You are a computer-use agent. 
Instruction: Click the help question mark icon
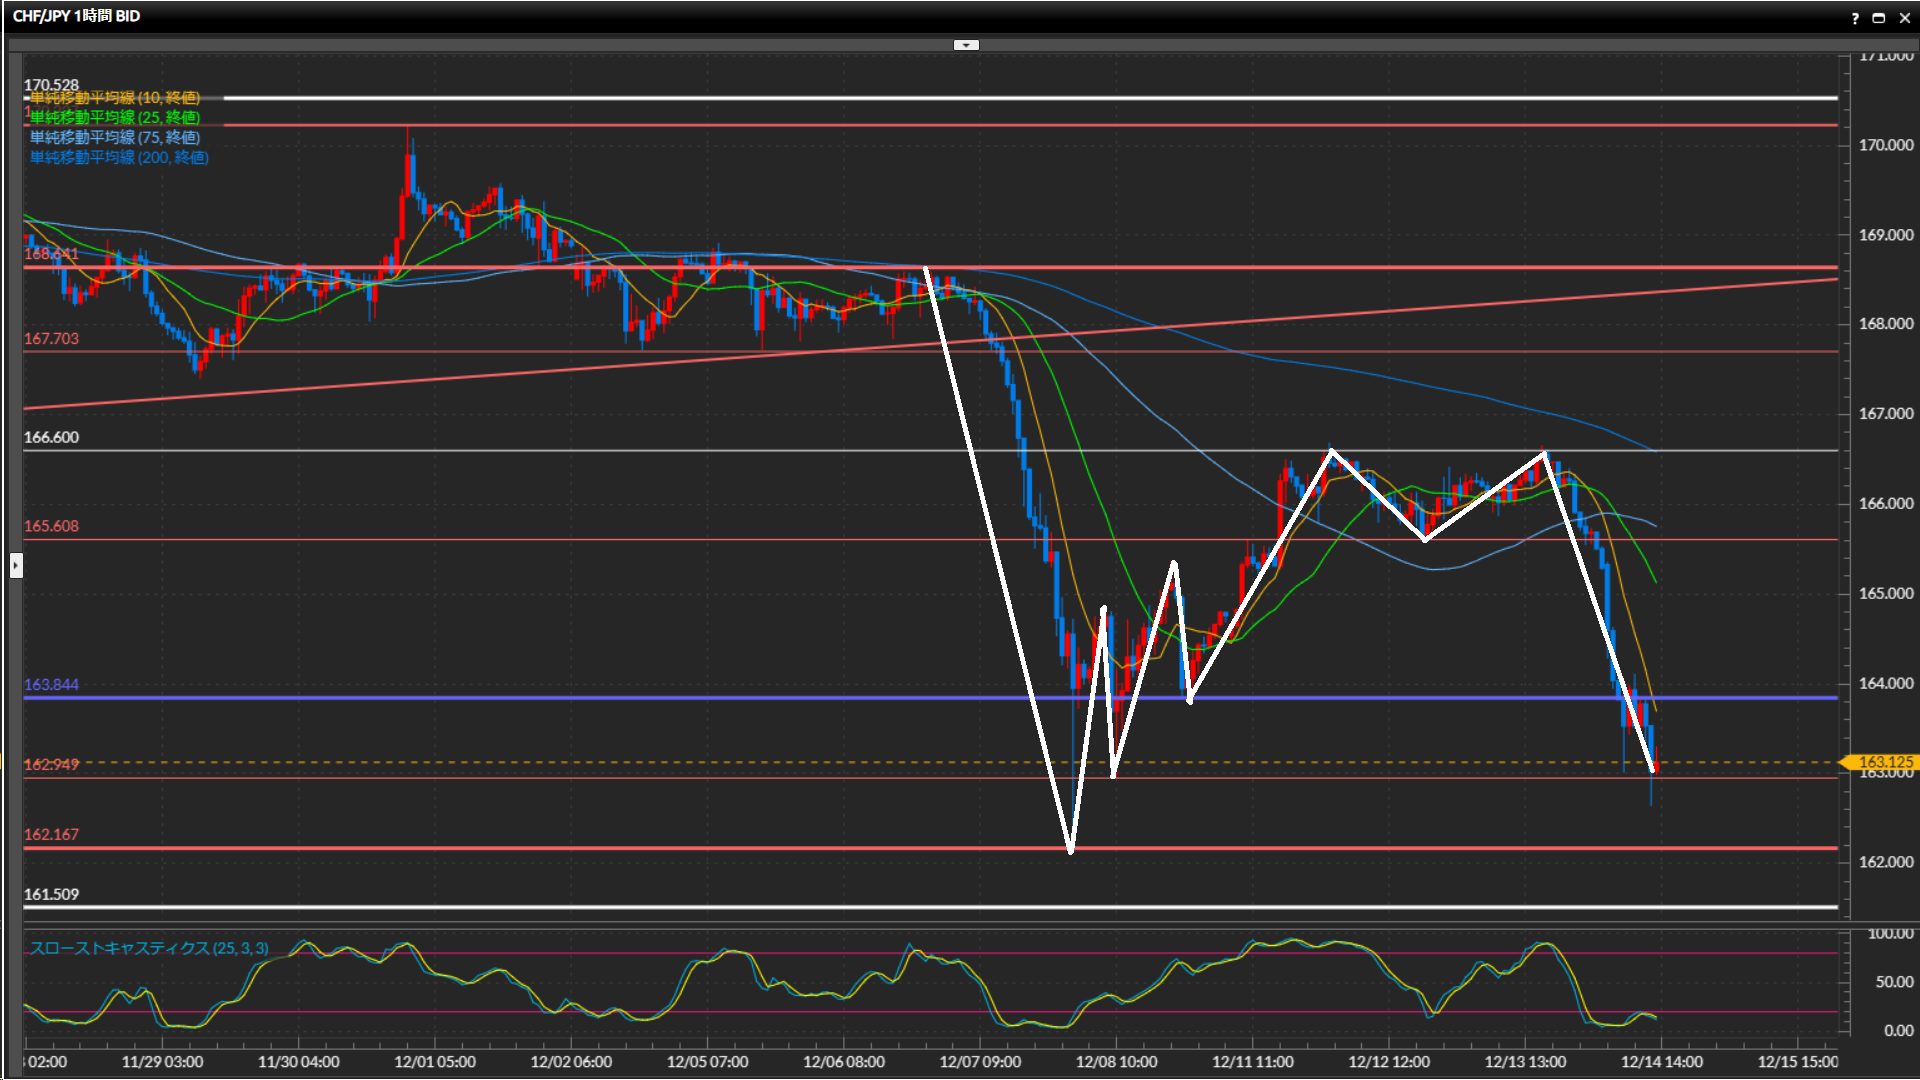(1855, 18)
